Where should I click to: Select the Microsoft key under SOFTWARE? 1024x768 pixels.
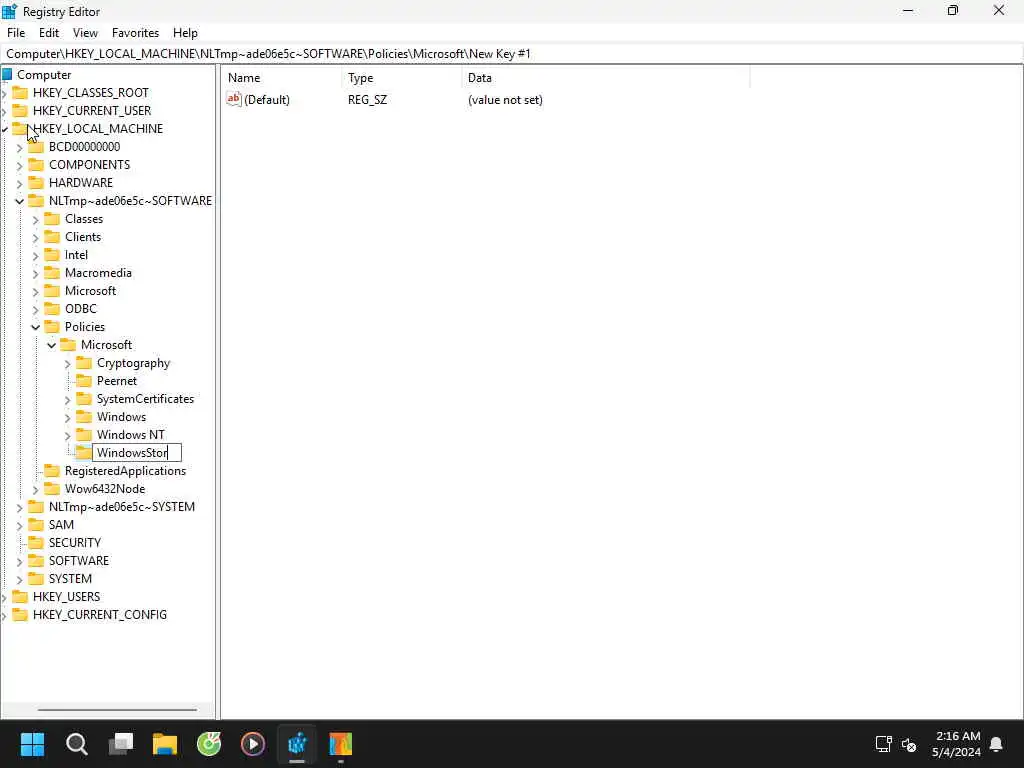(90, 291)
